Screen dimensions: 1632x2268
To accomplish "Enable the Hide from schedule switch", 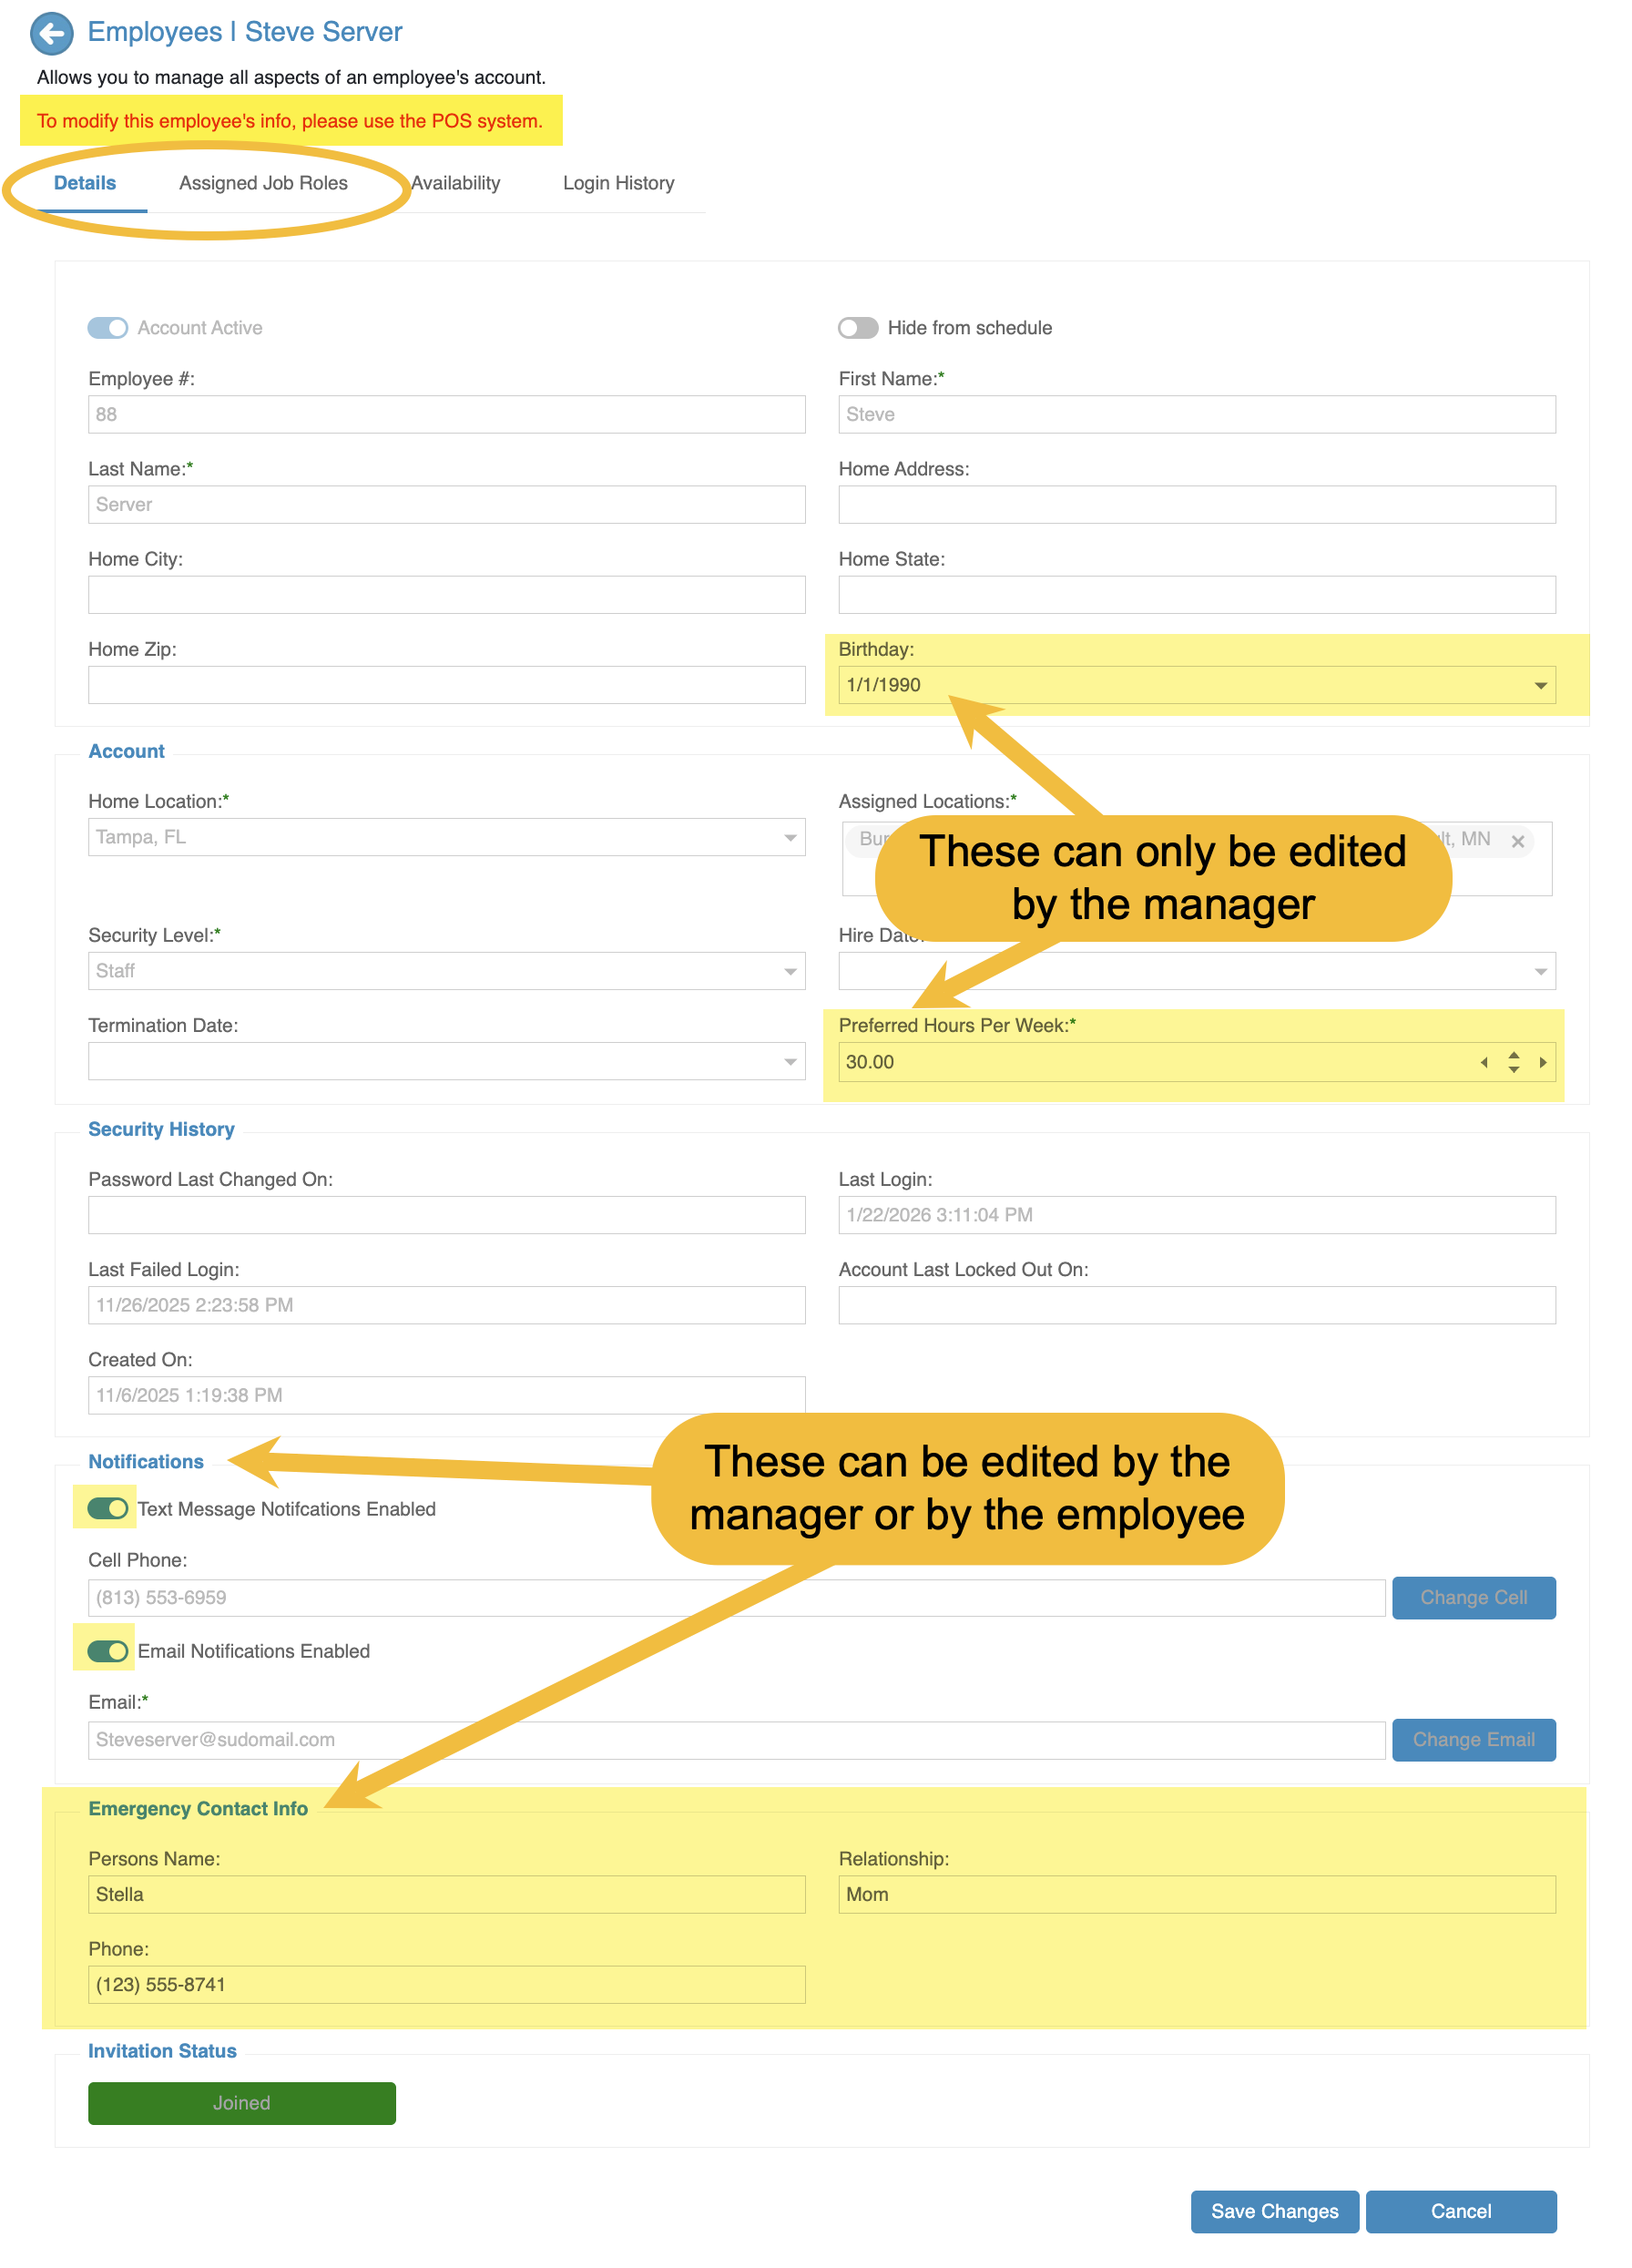I will (858, 328).
